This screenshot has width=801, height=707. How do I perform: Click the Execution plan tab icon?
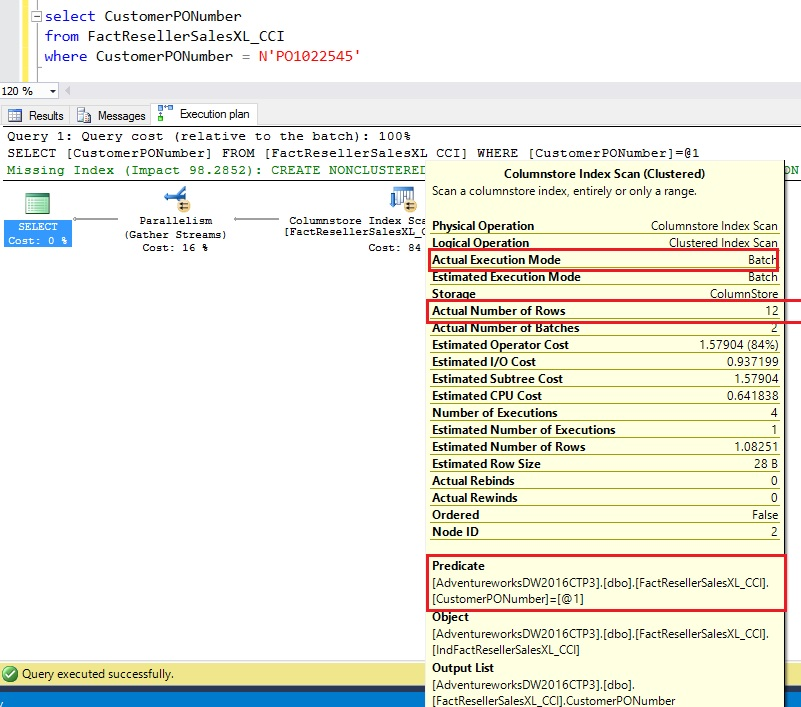tap(165, 114)
